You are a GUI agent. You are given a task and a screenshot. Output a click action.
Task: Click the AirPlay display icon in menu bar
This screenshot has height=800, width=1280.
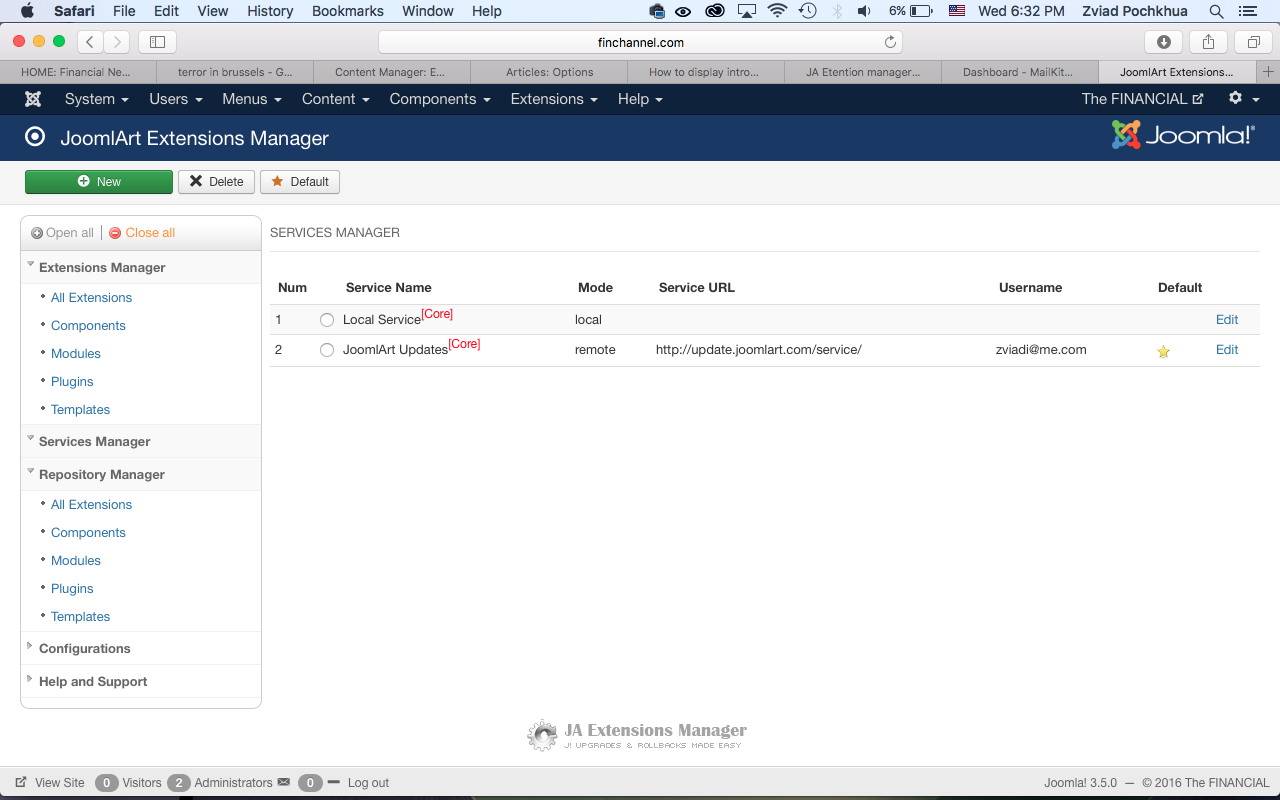pos(747,11)
